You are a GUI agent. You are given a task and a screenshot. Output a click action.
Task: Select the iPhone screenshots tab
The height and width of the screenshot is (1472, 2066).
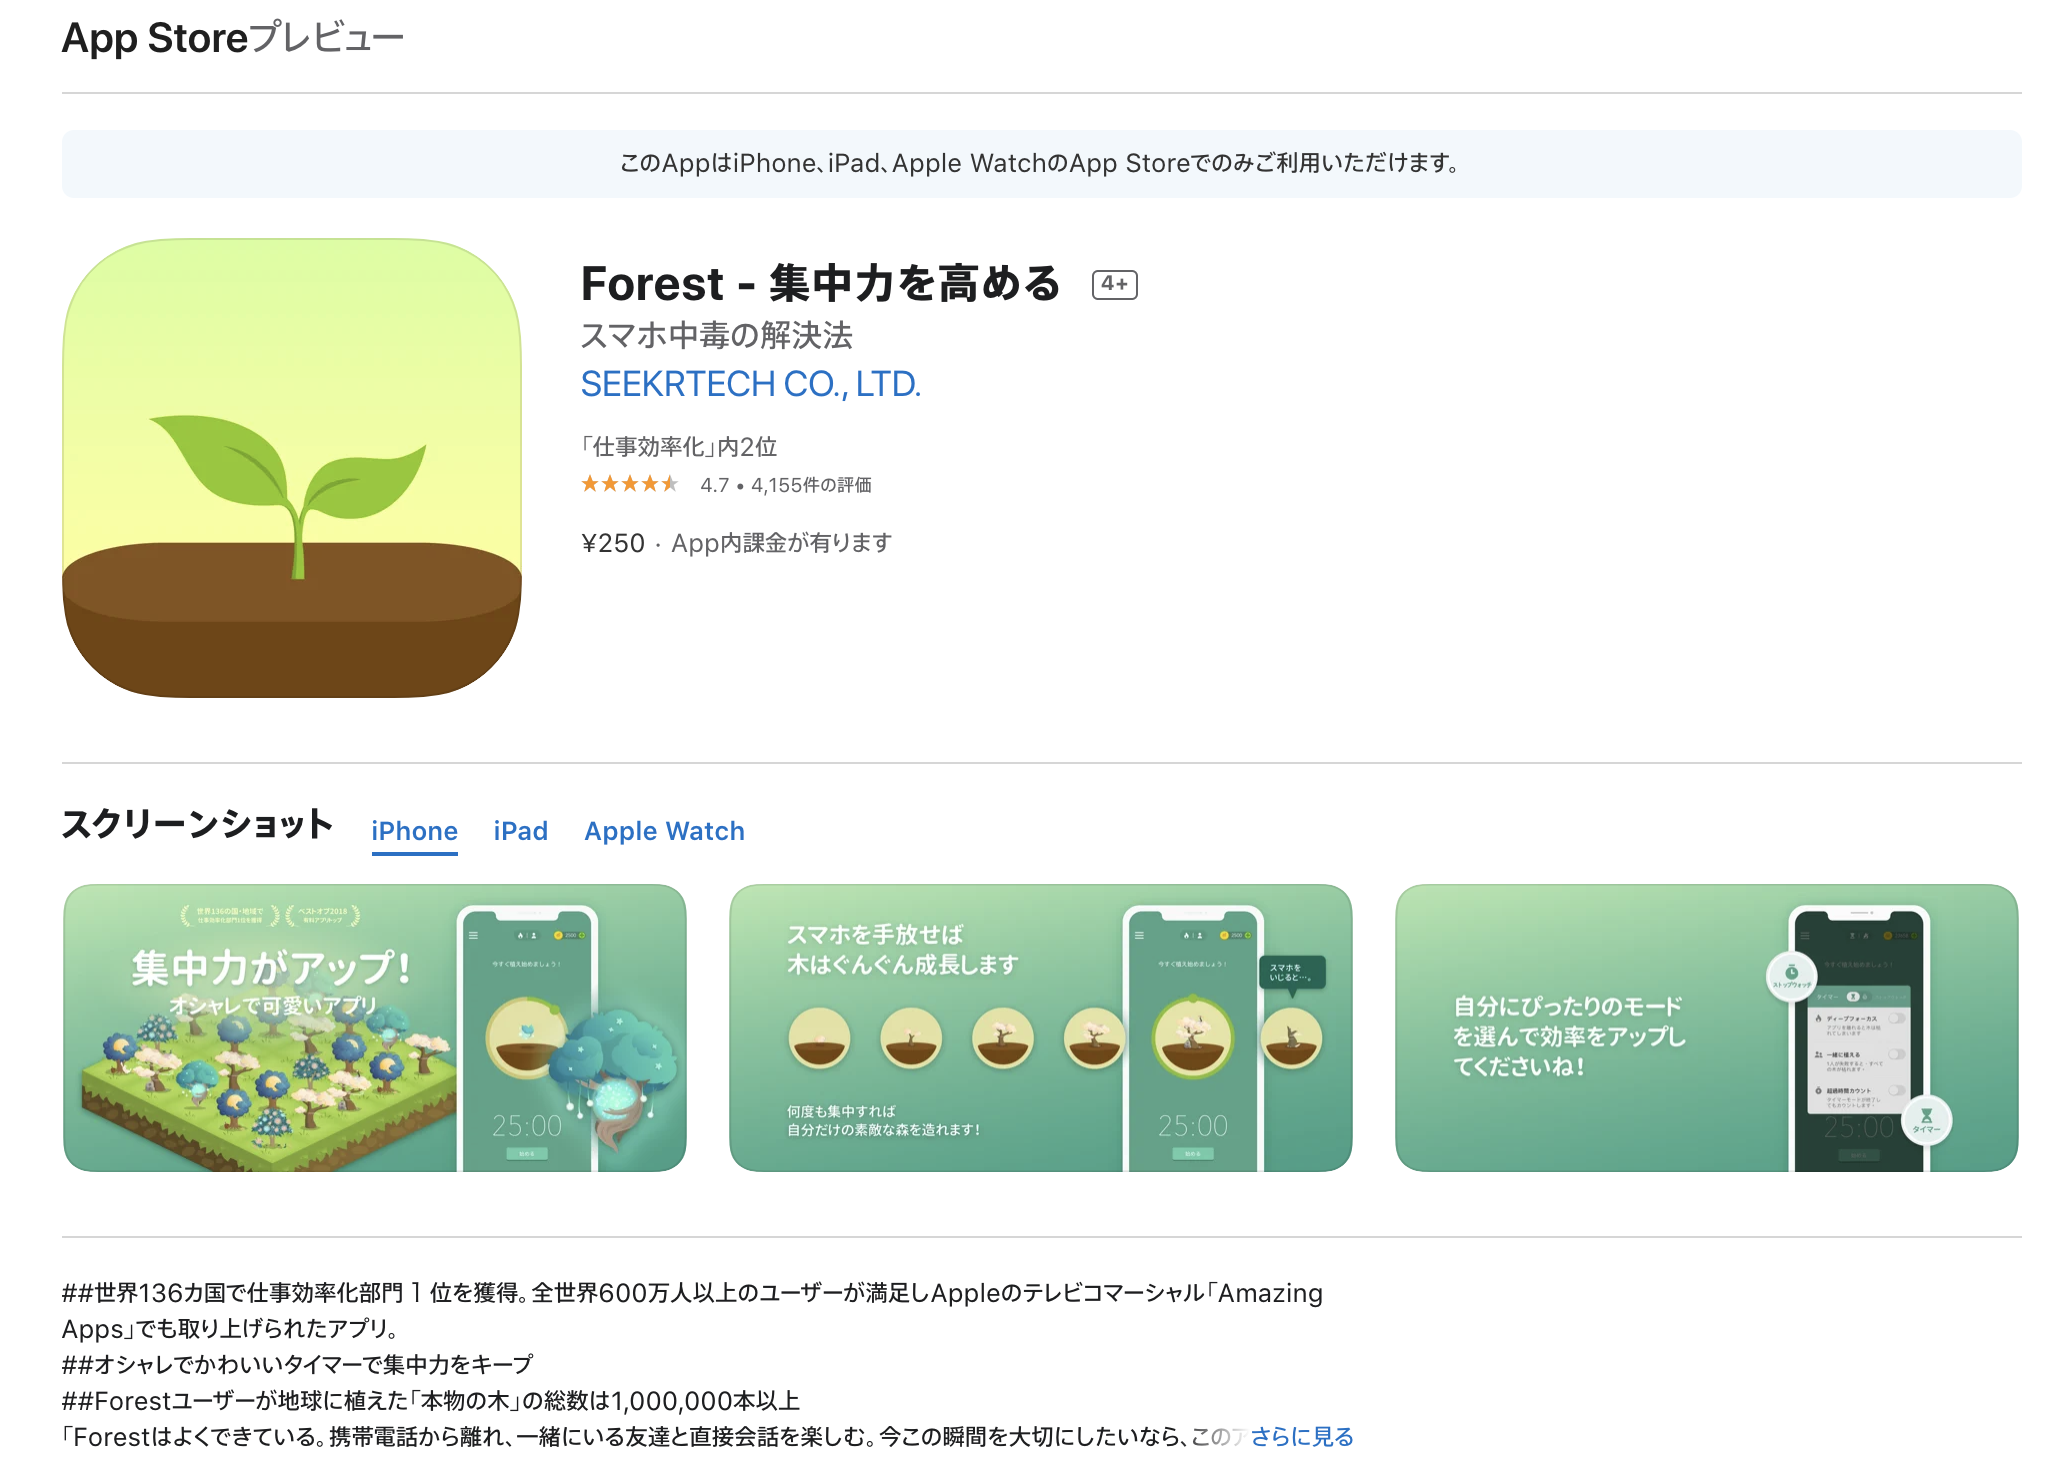414,831
